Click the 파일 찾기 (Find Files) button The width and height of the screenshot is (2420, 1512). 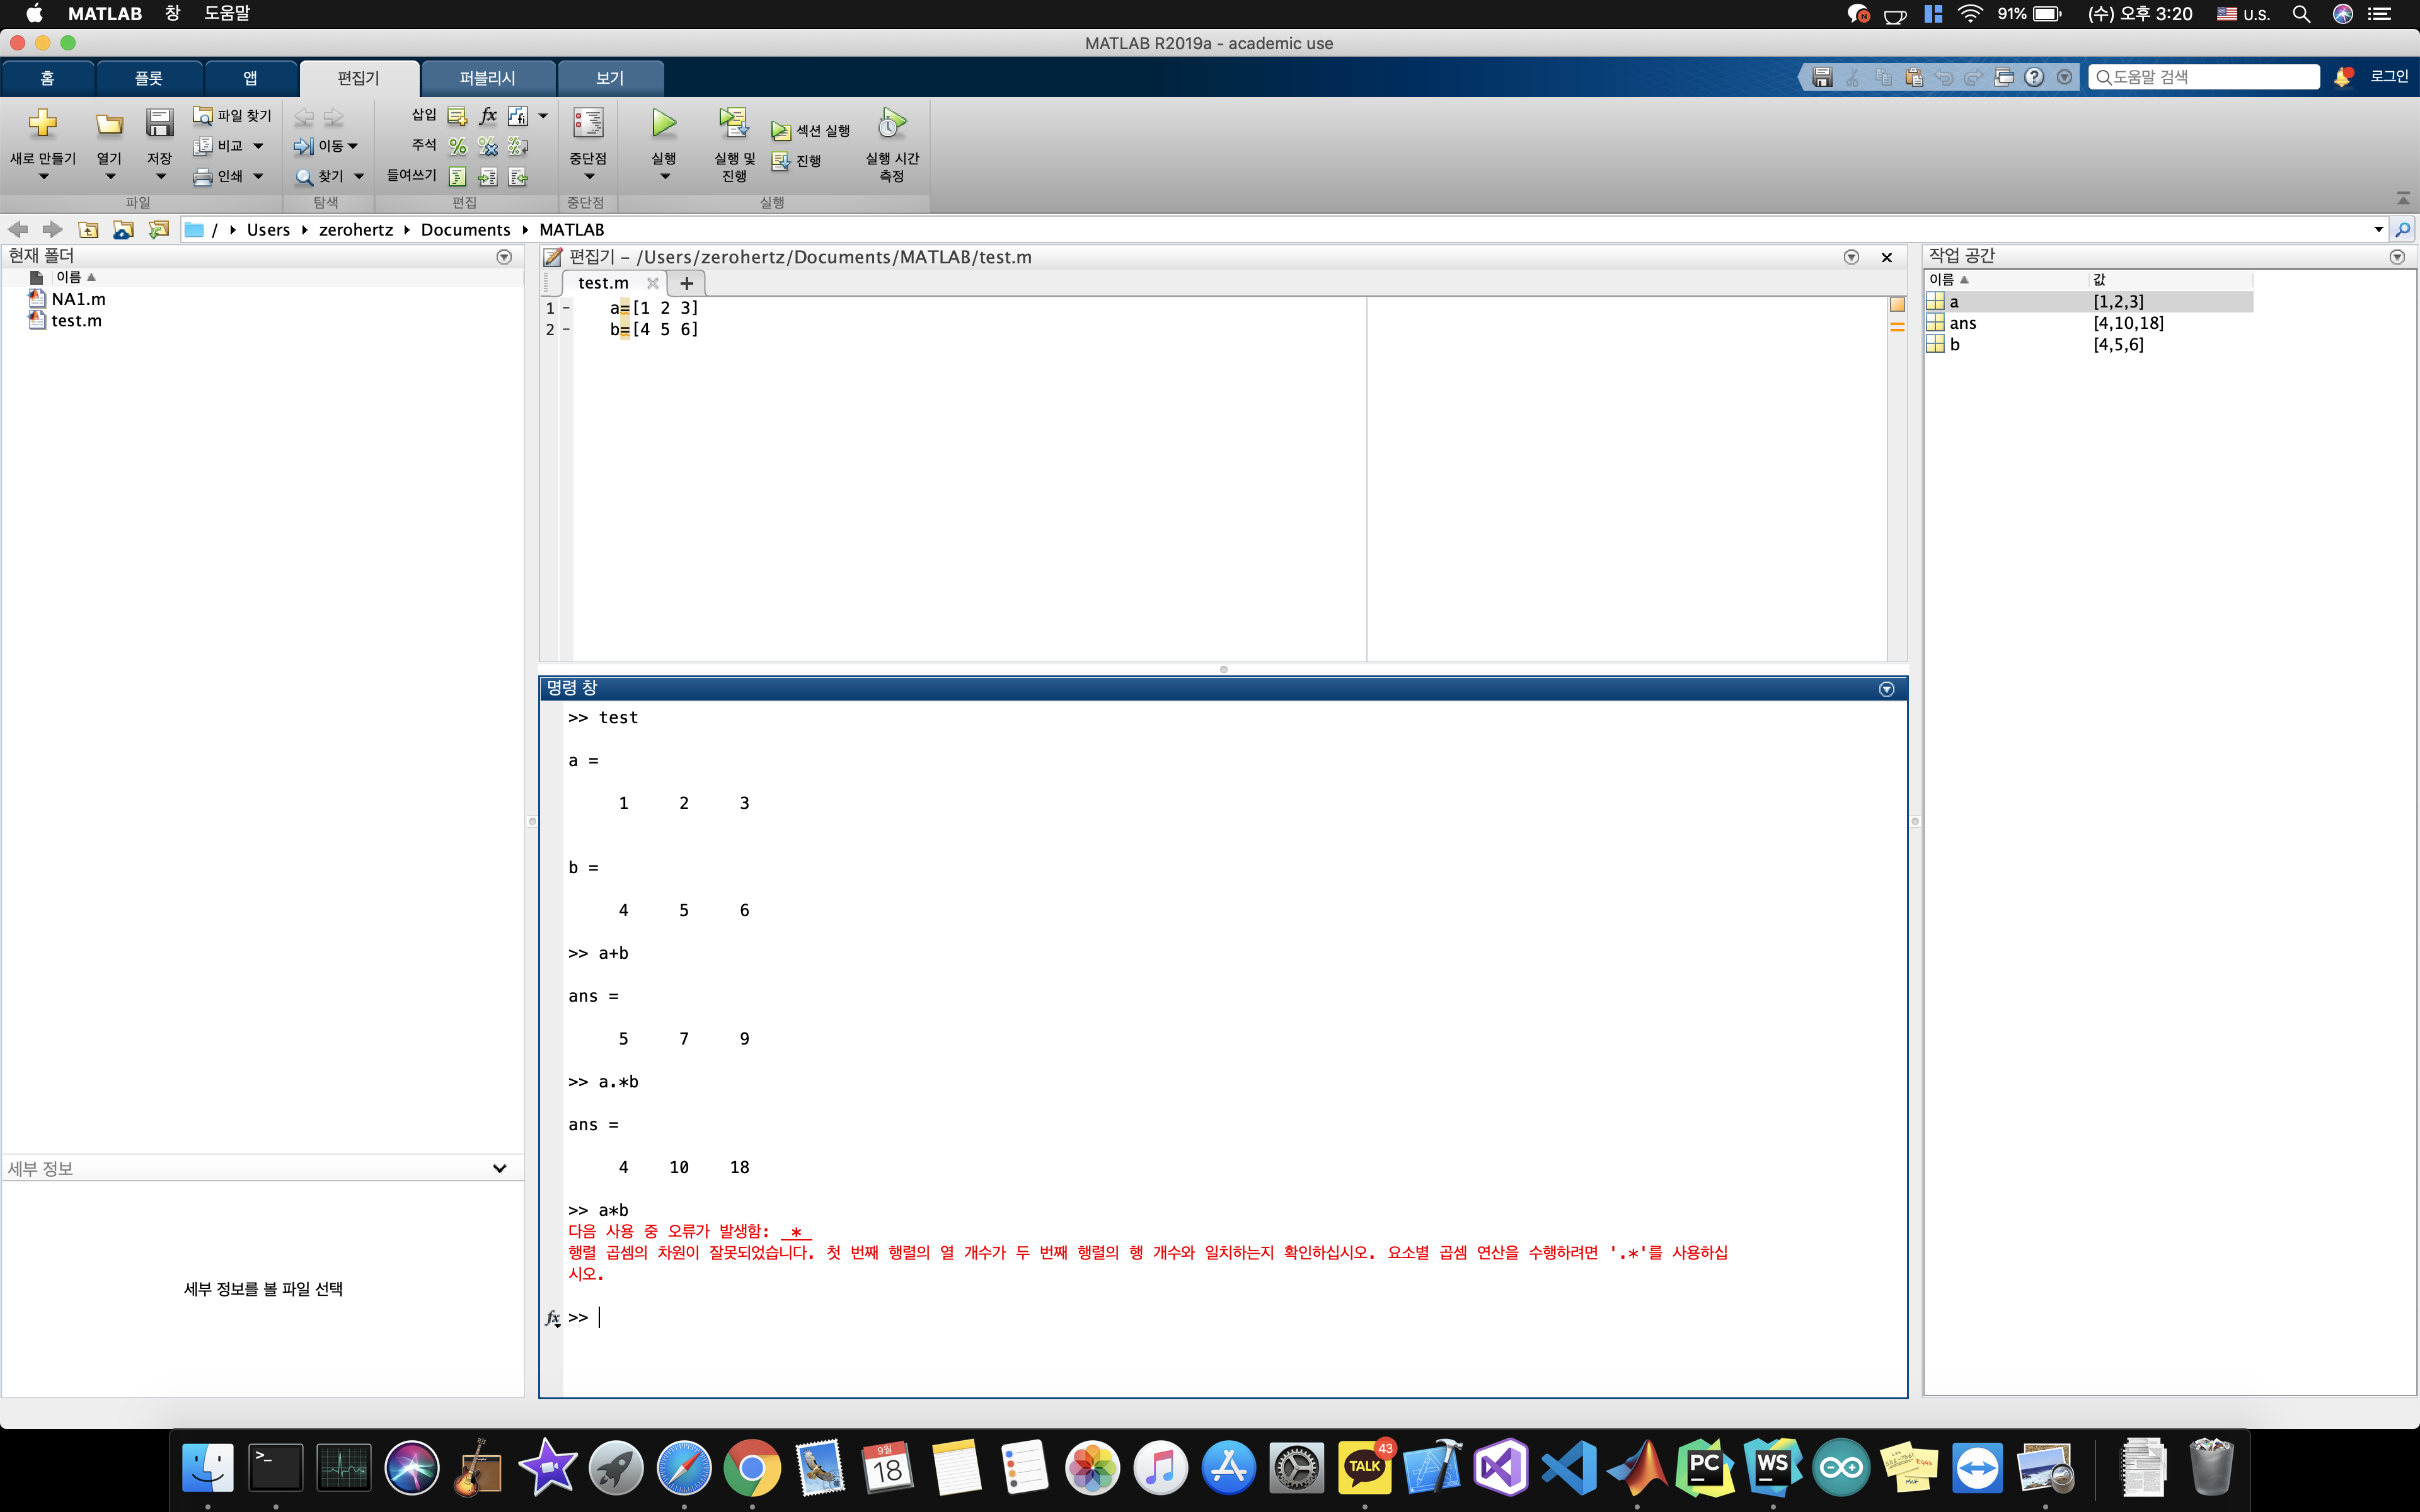pos(232,116)
